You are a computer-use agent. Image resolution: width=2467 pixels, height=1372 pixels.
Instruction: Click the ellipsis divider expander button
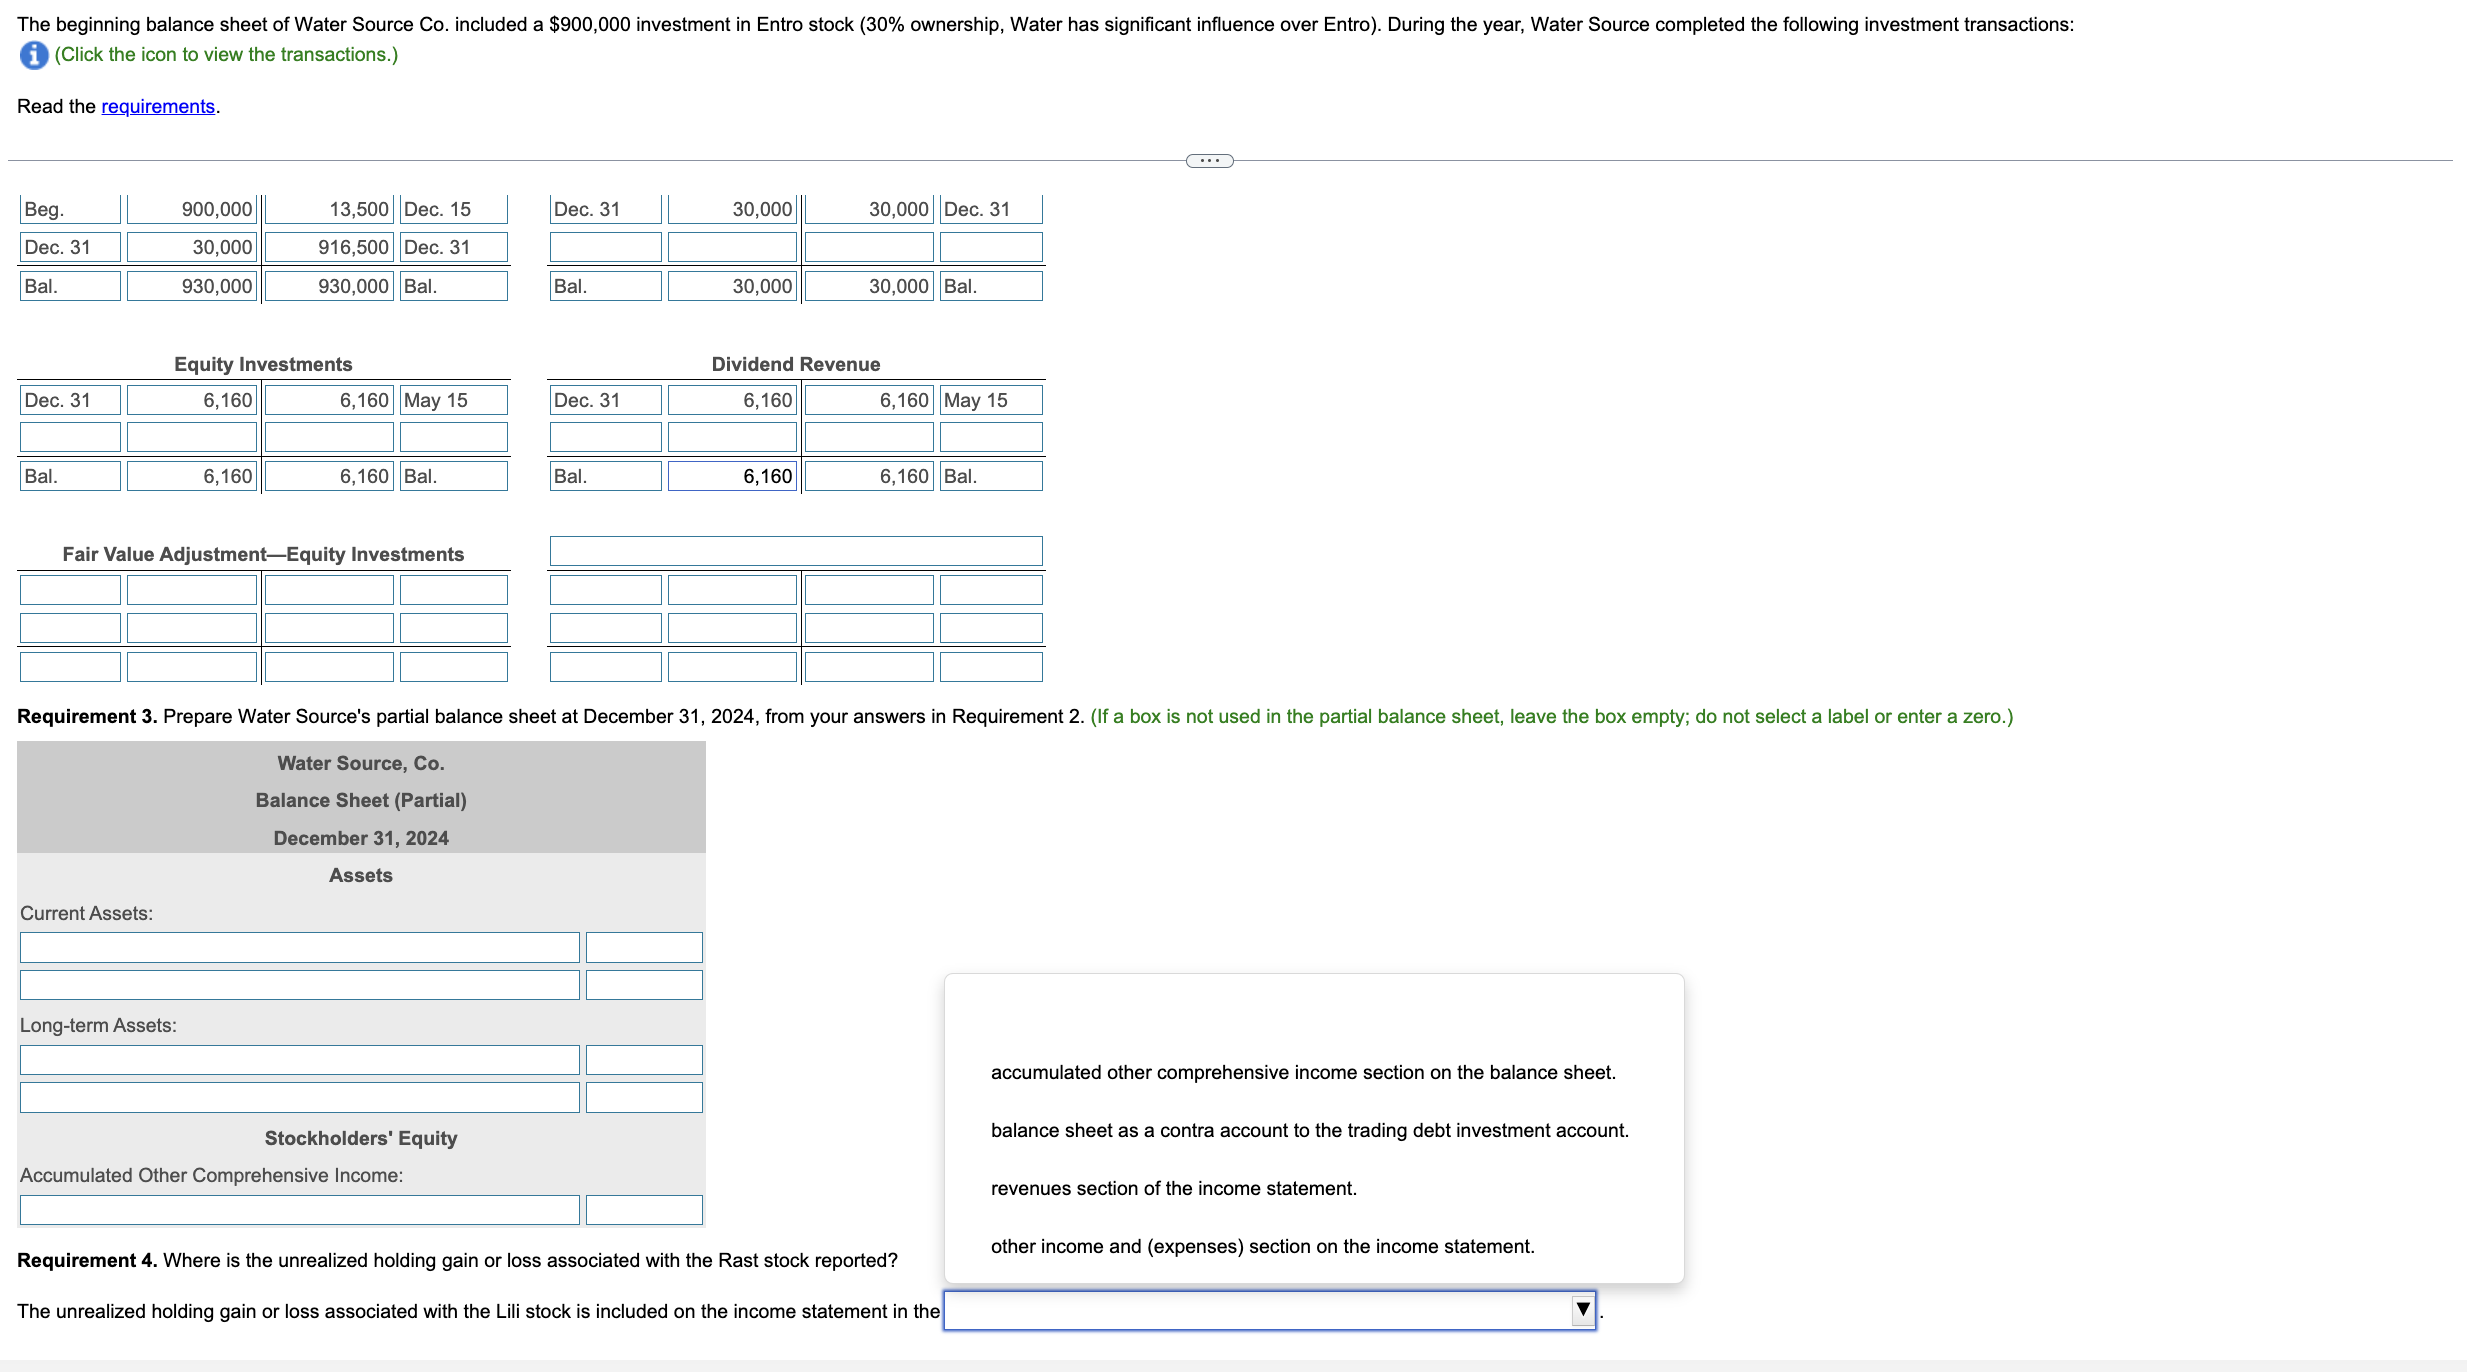pyautogui.click(x=1209, y=161)
